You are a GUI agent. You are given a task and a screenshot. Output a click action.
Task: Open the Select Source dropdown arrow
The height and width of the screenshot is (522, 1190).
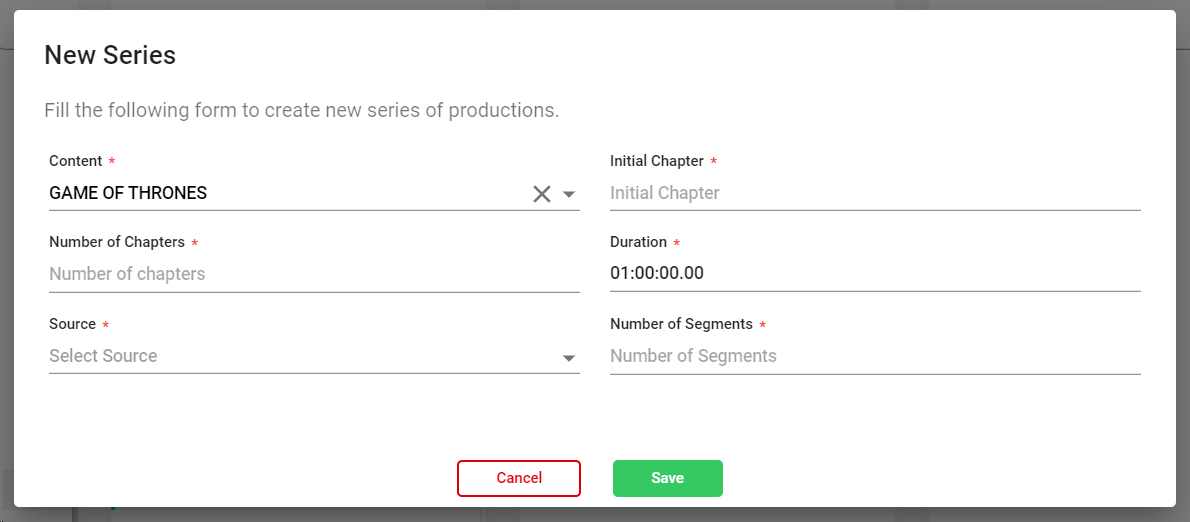click(569, 357)
